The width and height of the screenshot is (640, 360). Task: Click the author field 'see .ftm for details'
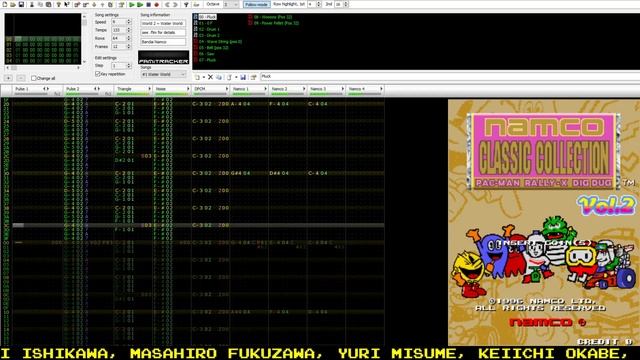point(163,32)
